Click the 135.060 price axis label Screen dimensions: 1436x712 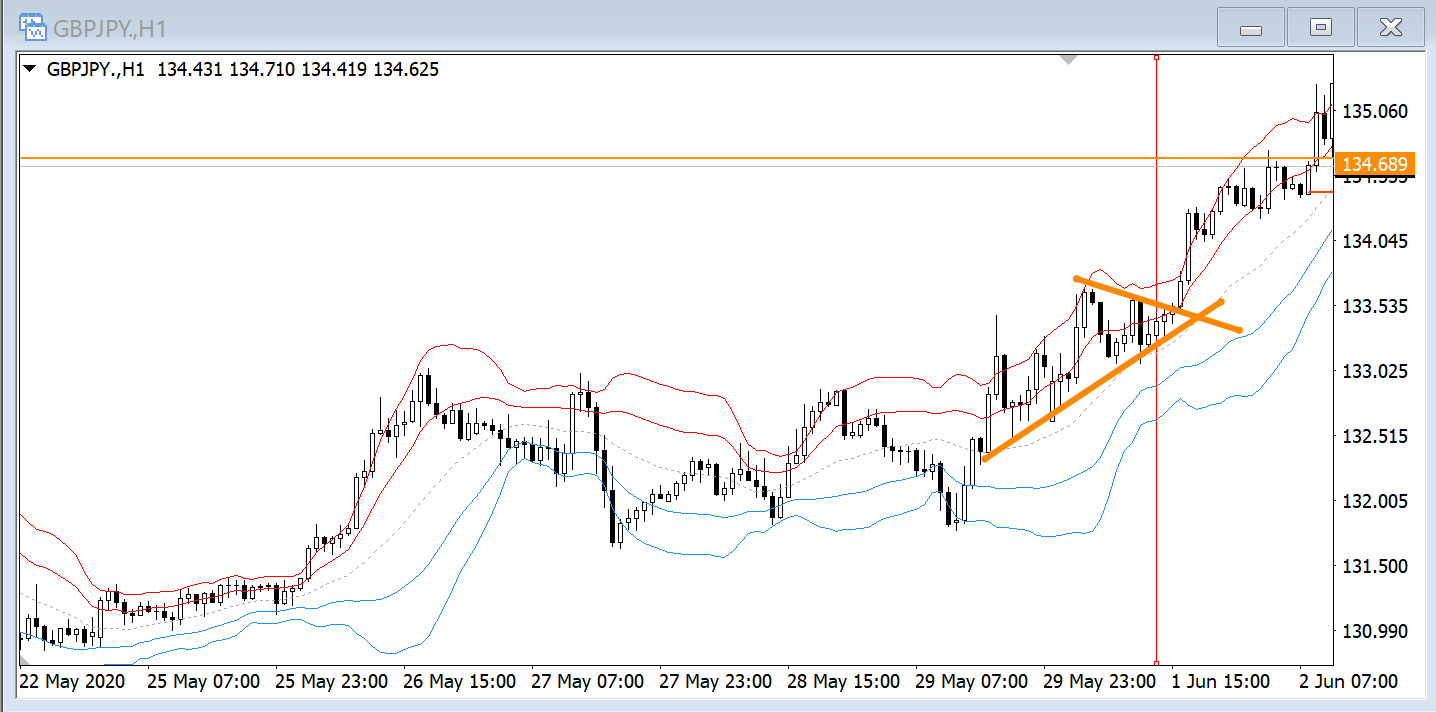tap(1375, 111)
